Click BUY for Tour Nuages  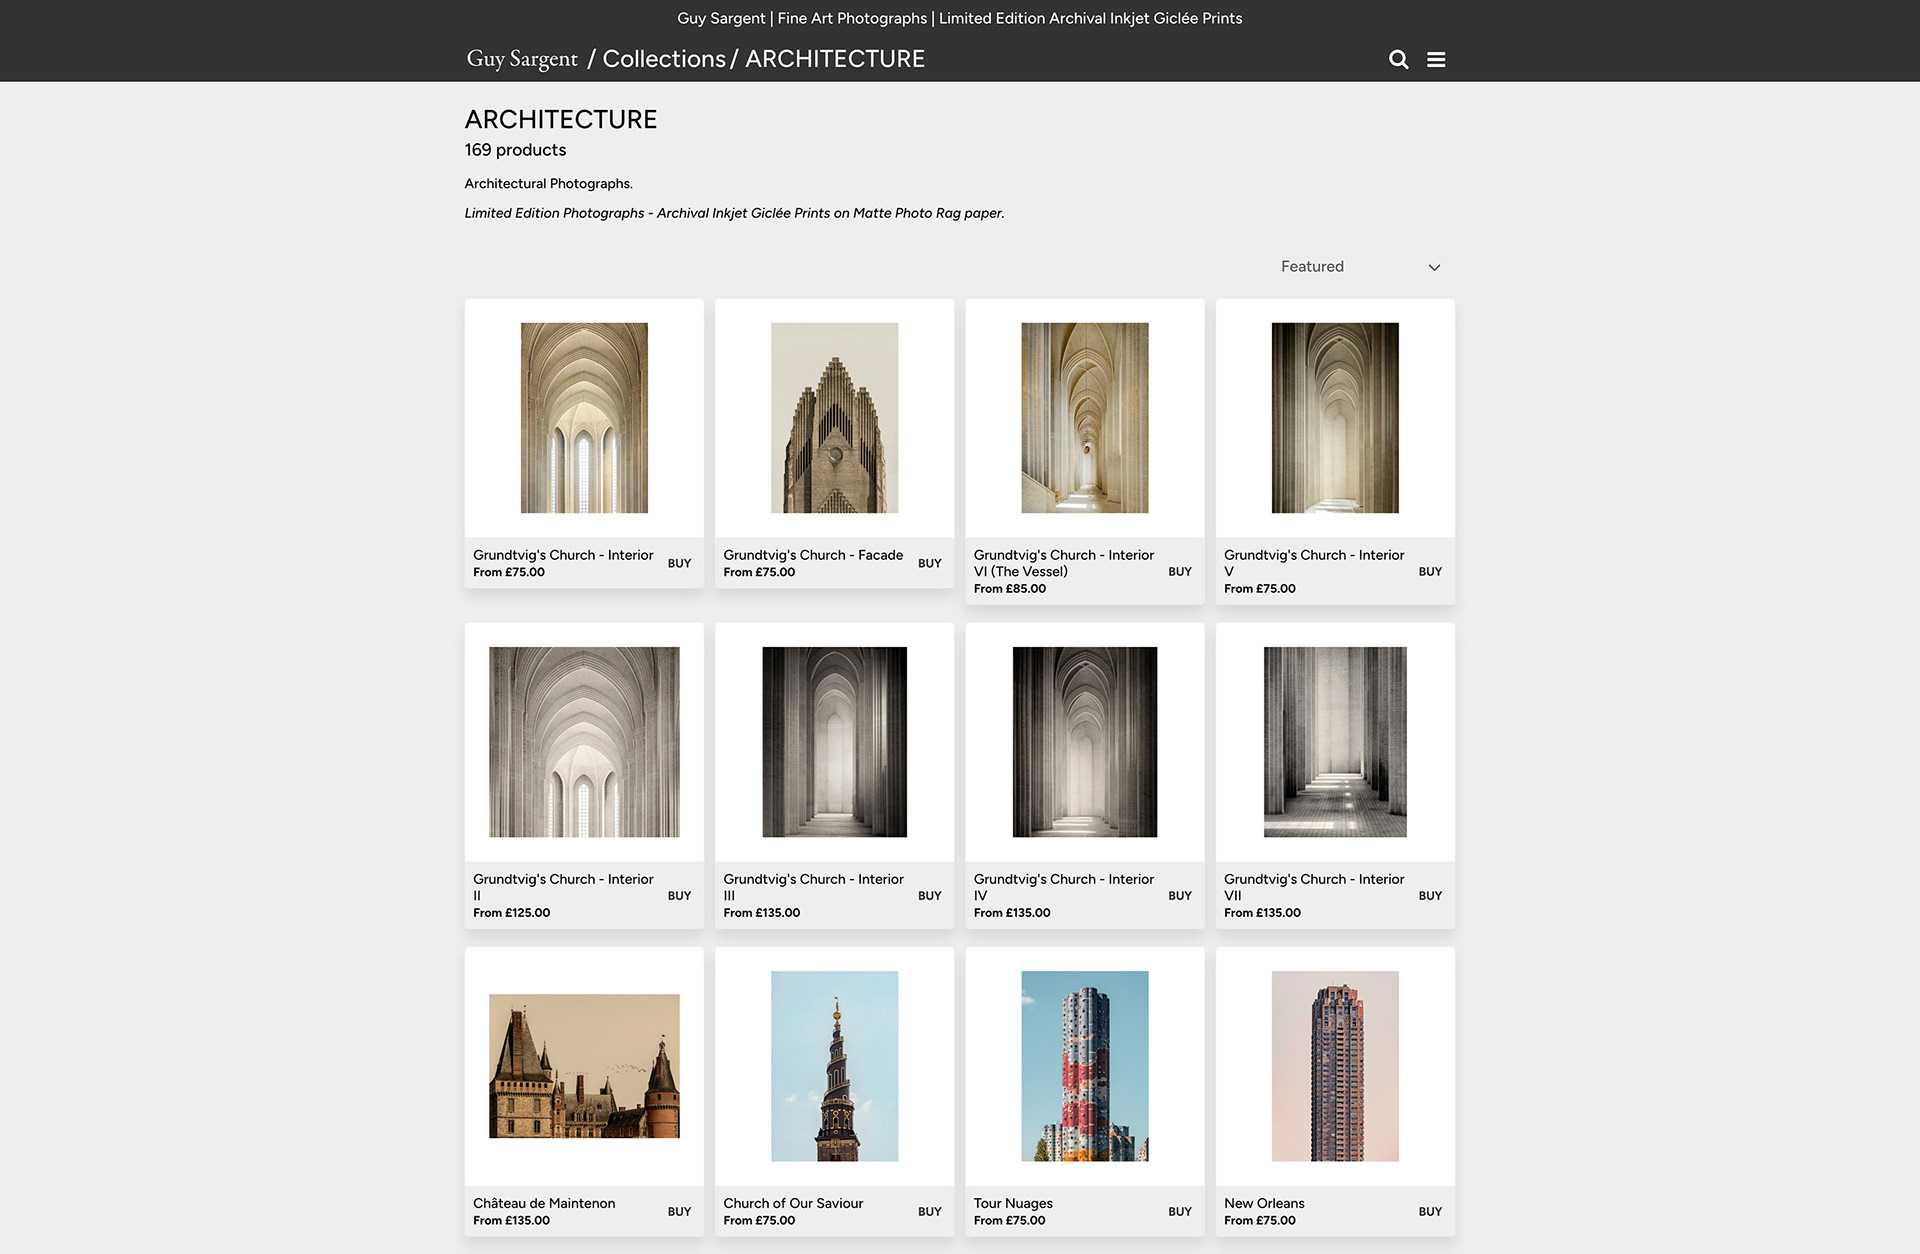[1180, 1212]
